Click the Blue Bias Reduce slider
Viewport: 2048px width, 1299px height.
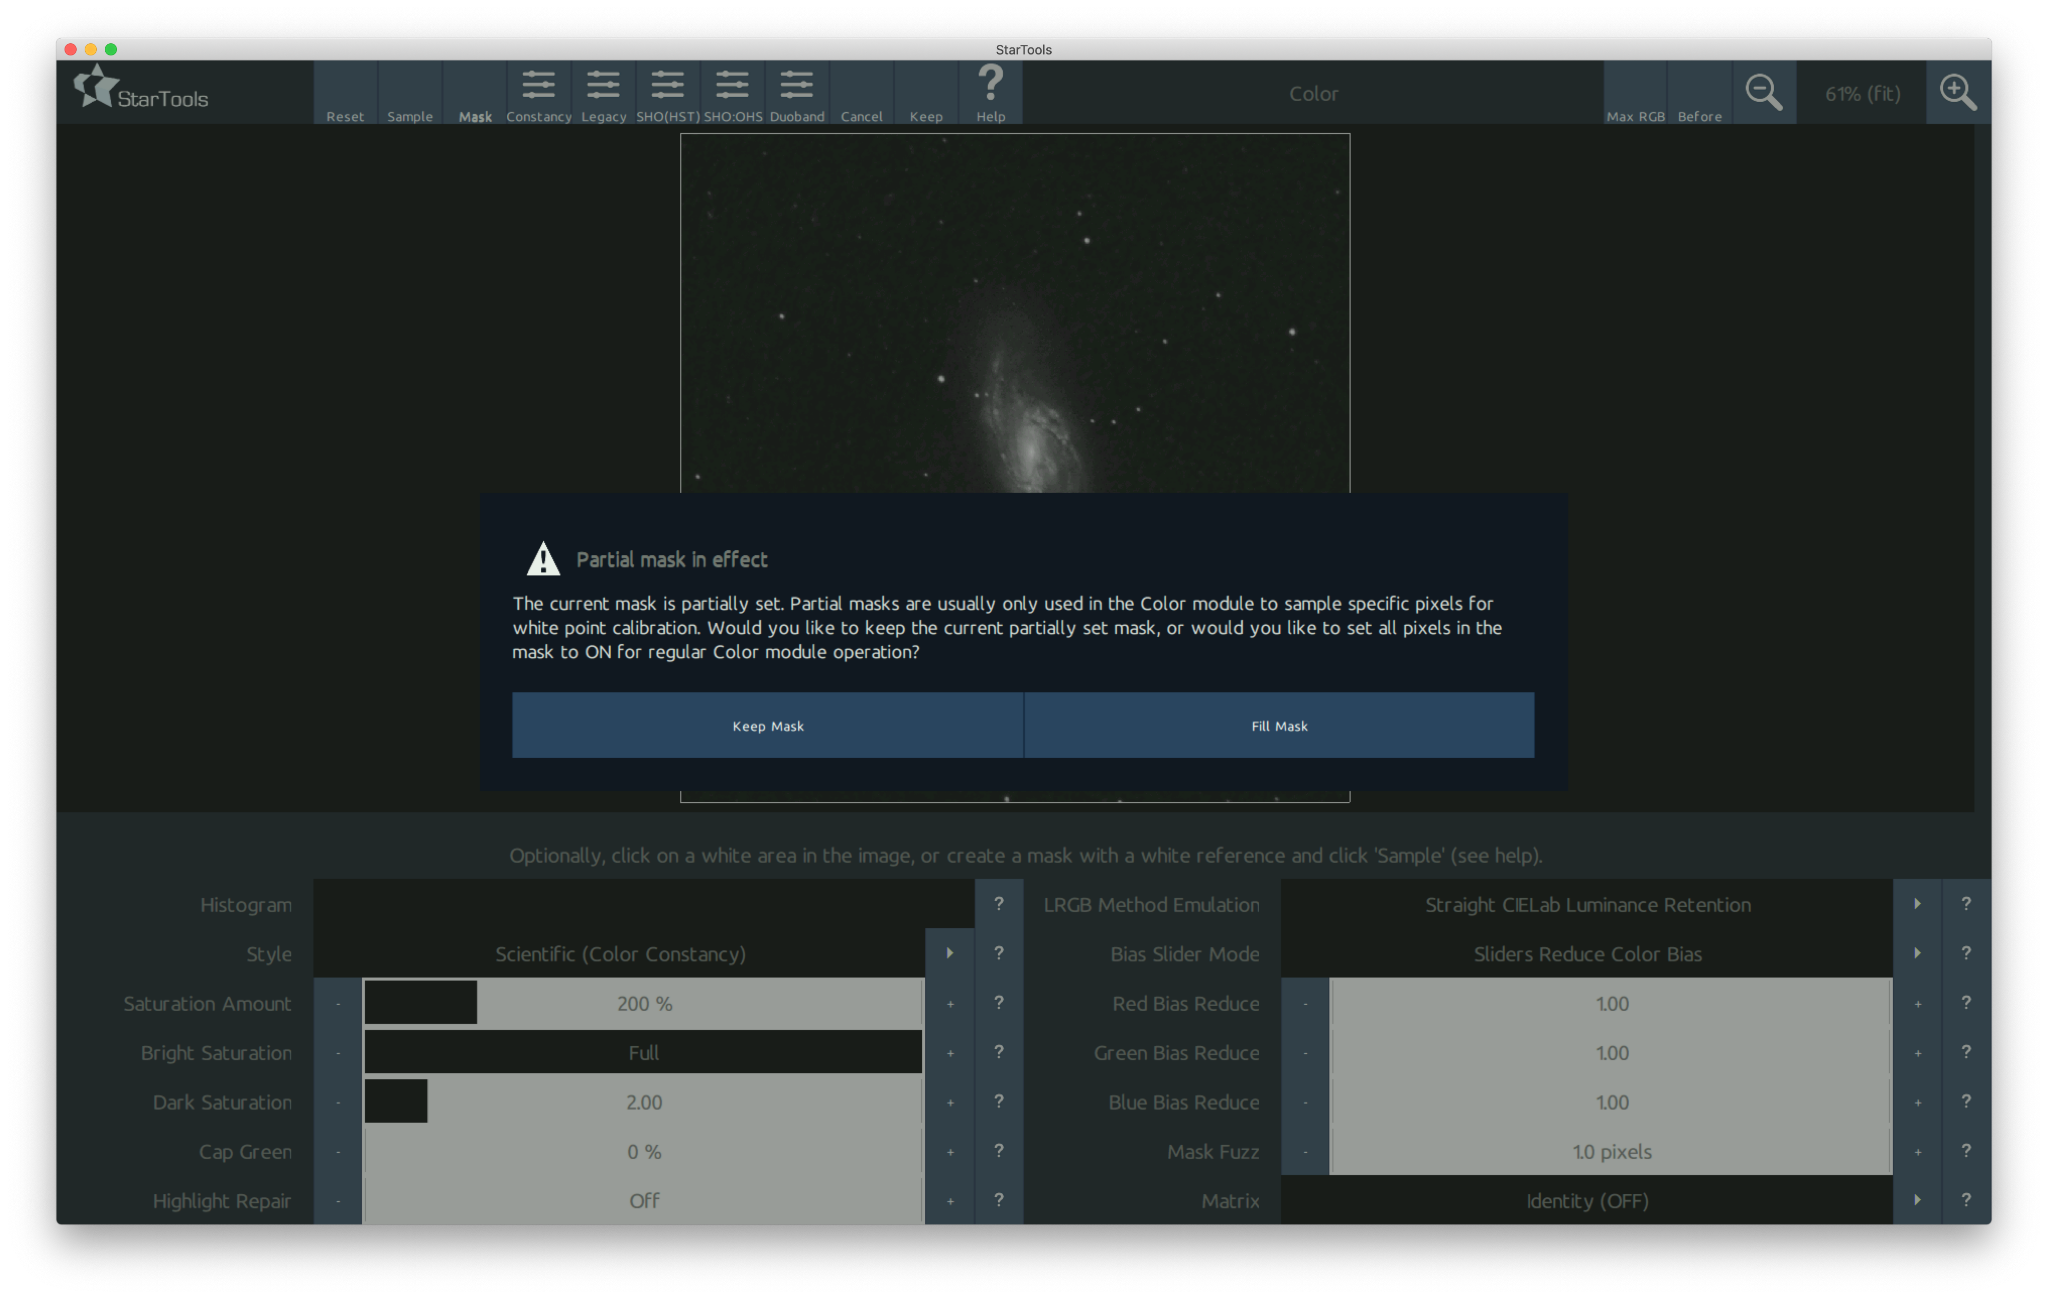[x=1611, y=1102]
